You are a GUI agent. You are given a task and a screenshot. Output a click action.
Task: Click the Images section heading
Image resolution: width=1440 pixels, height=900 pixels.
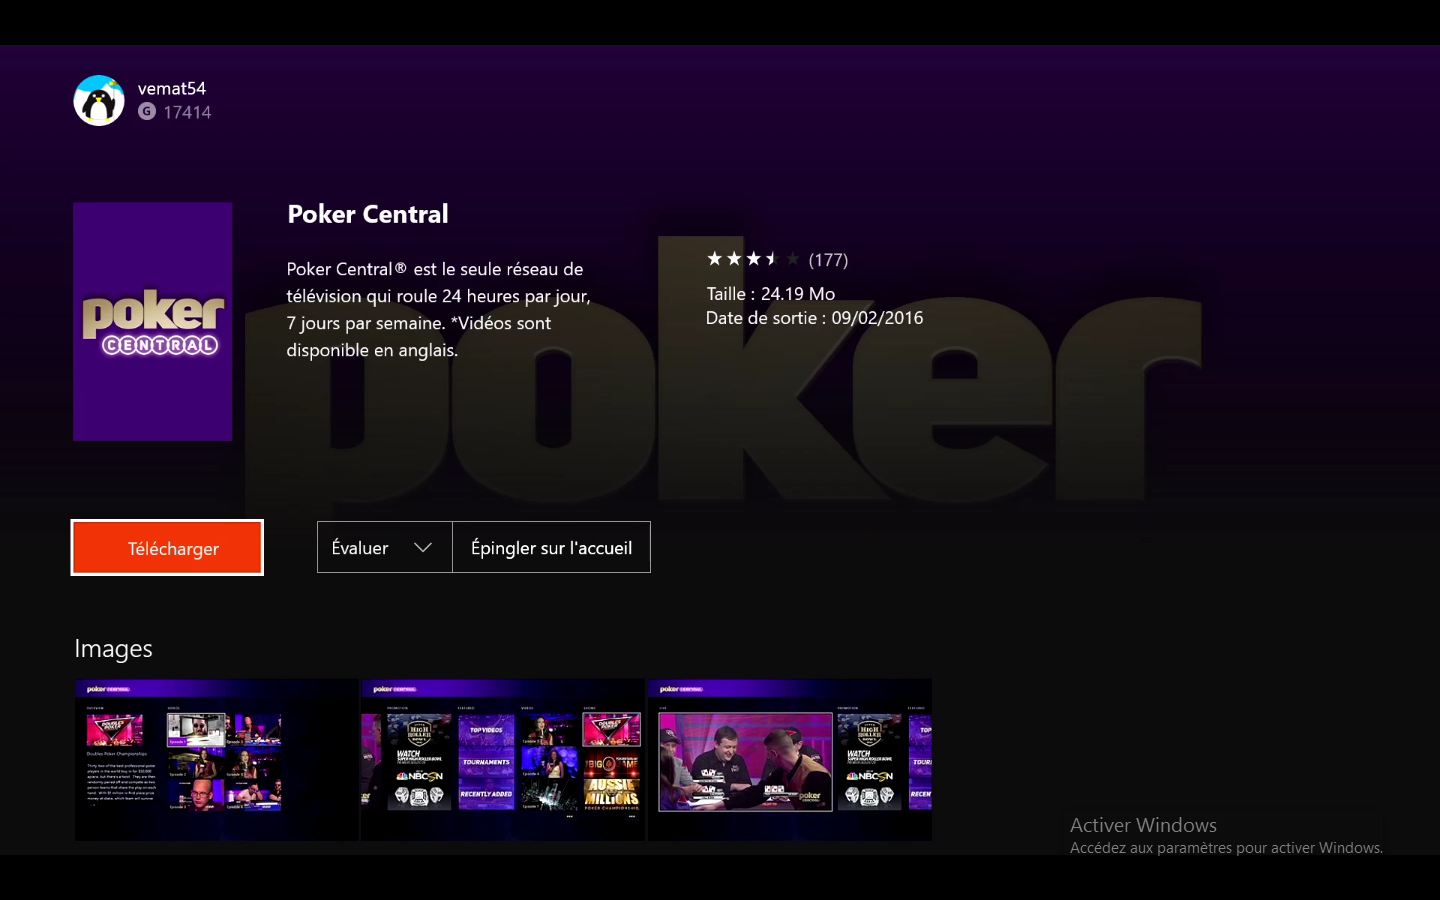[113, 649]
